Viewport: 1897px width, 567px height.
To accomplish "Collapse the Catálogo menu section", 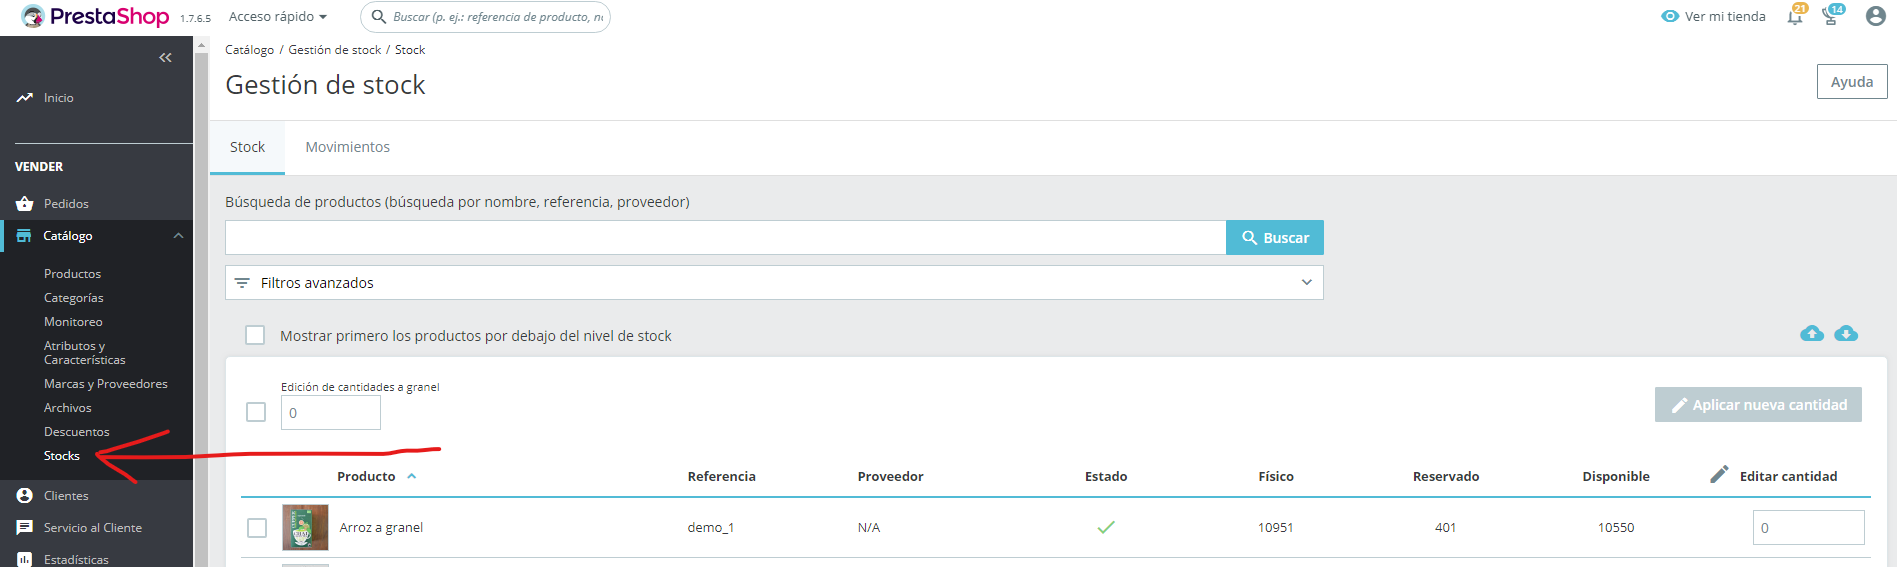I will (178, 236).
